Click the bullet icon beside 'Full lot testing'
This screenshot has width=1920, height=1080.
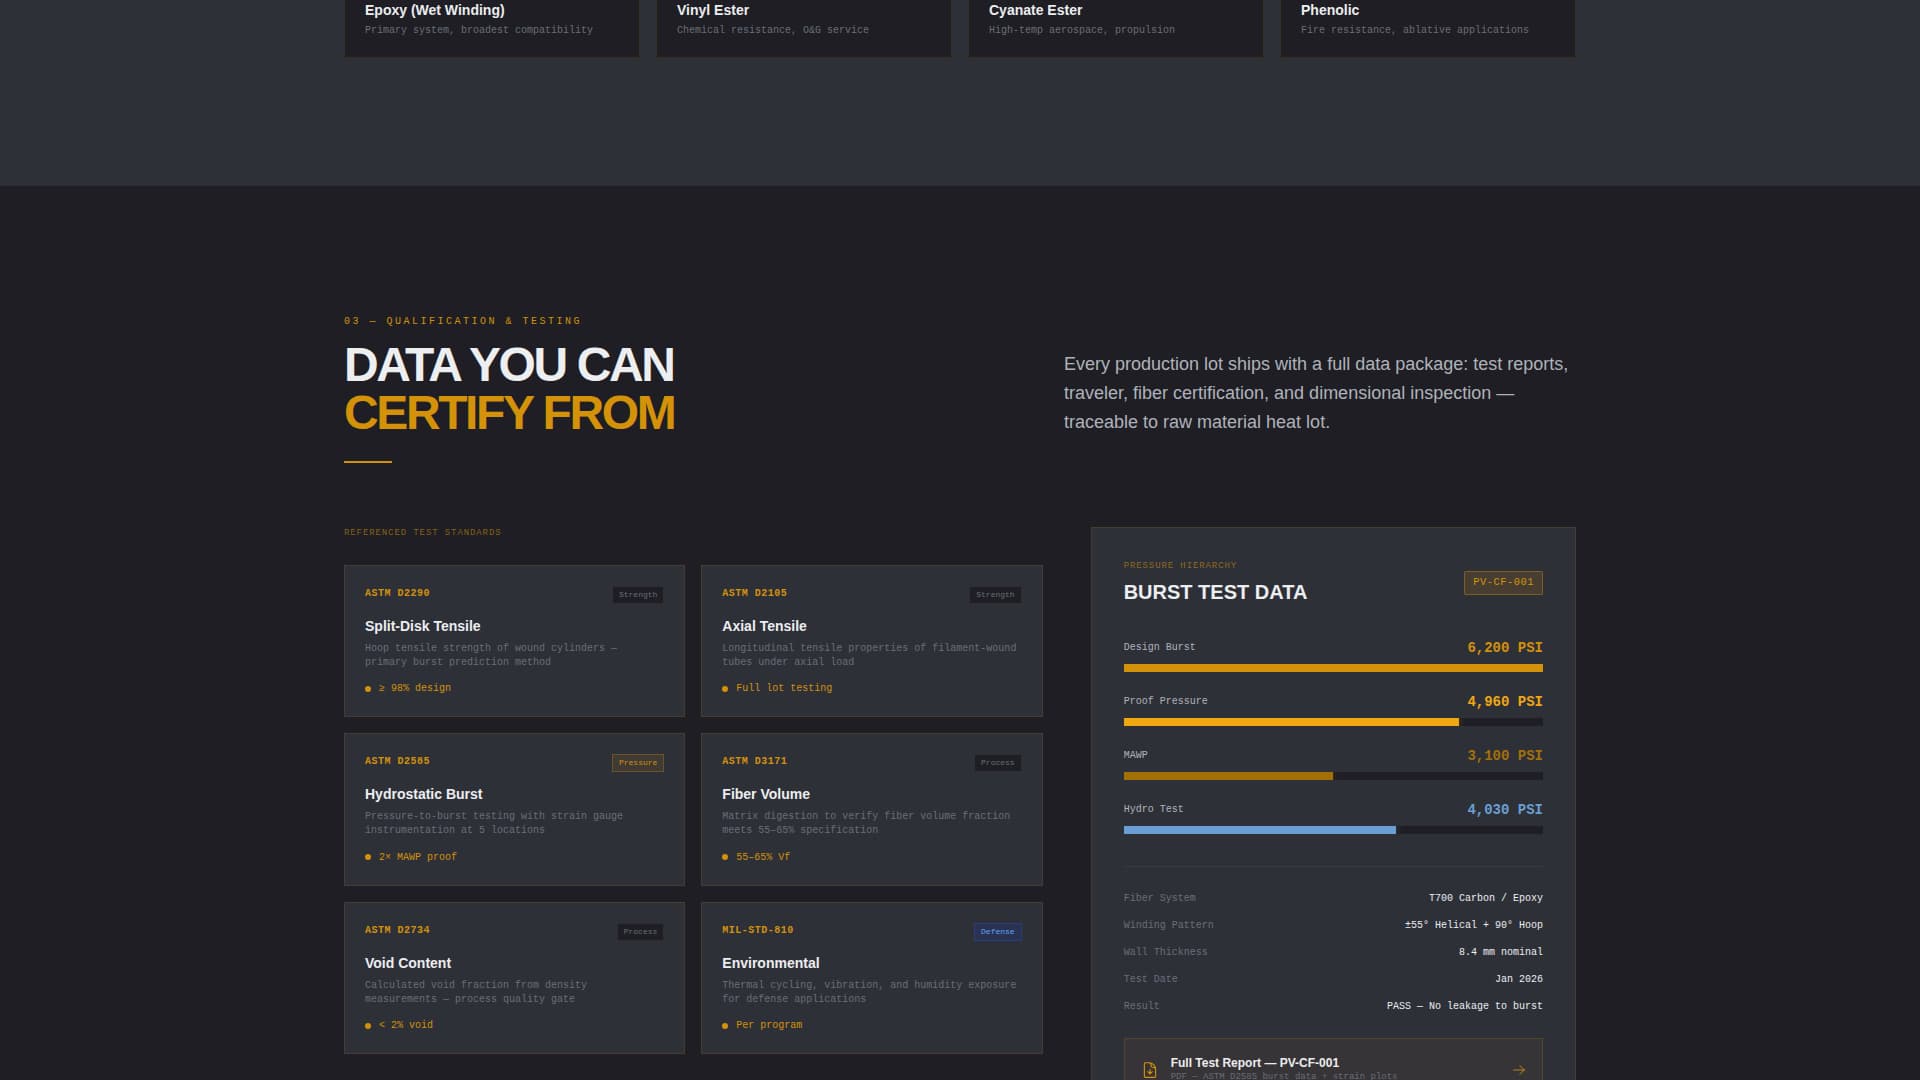tap(726, 687)
